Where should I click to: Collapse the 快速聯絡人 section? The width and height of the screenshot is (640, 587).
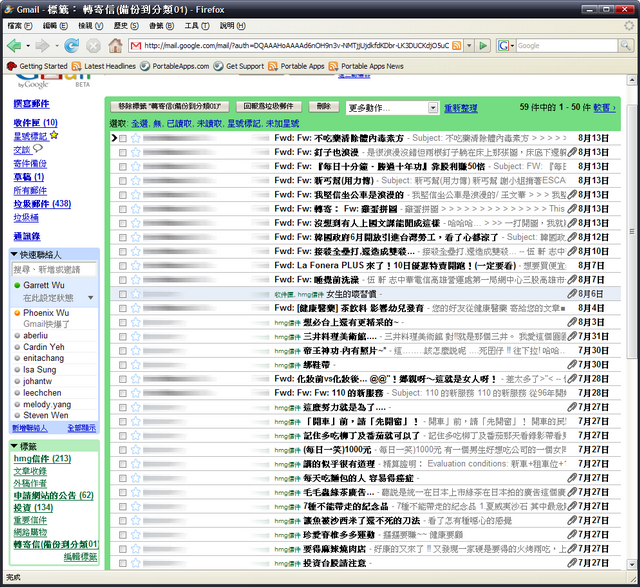click(14, 254)
